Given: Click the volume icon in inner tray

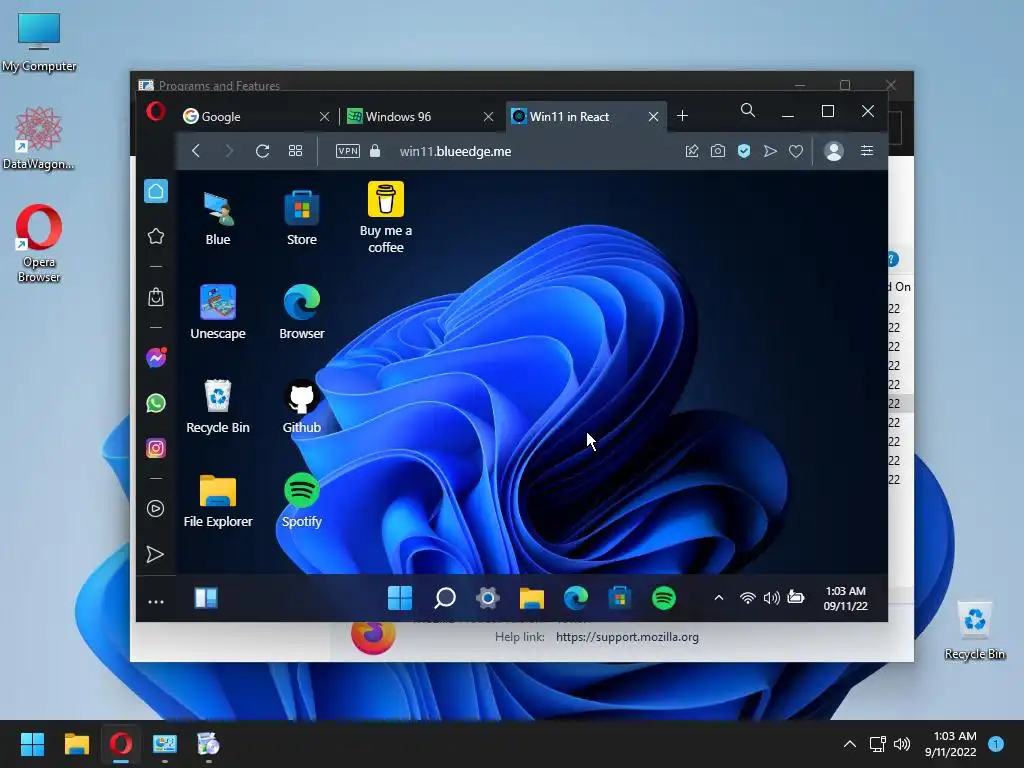Looking at the screenshot, I should tap(772, 598).
